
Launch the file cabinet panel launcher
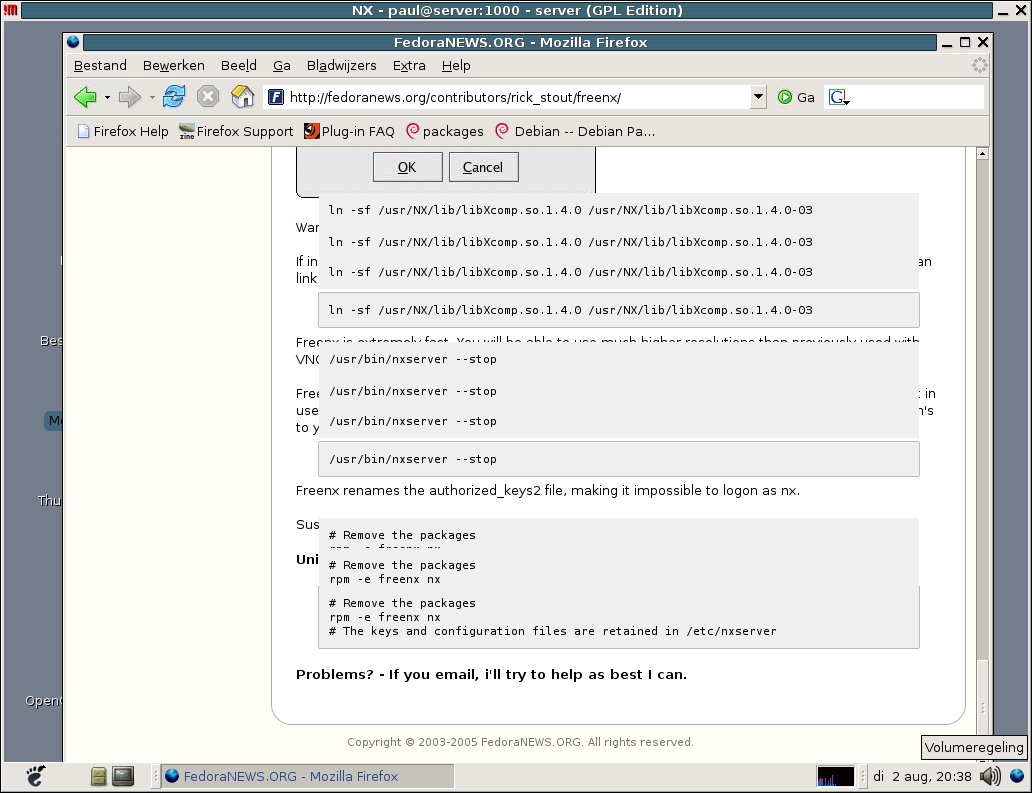(99, 777)
